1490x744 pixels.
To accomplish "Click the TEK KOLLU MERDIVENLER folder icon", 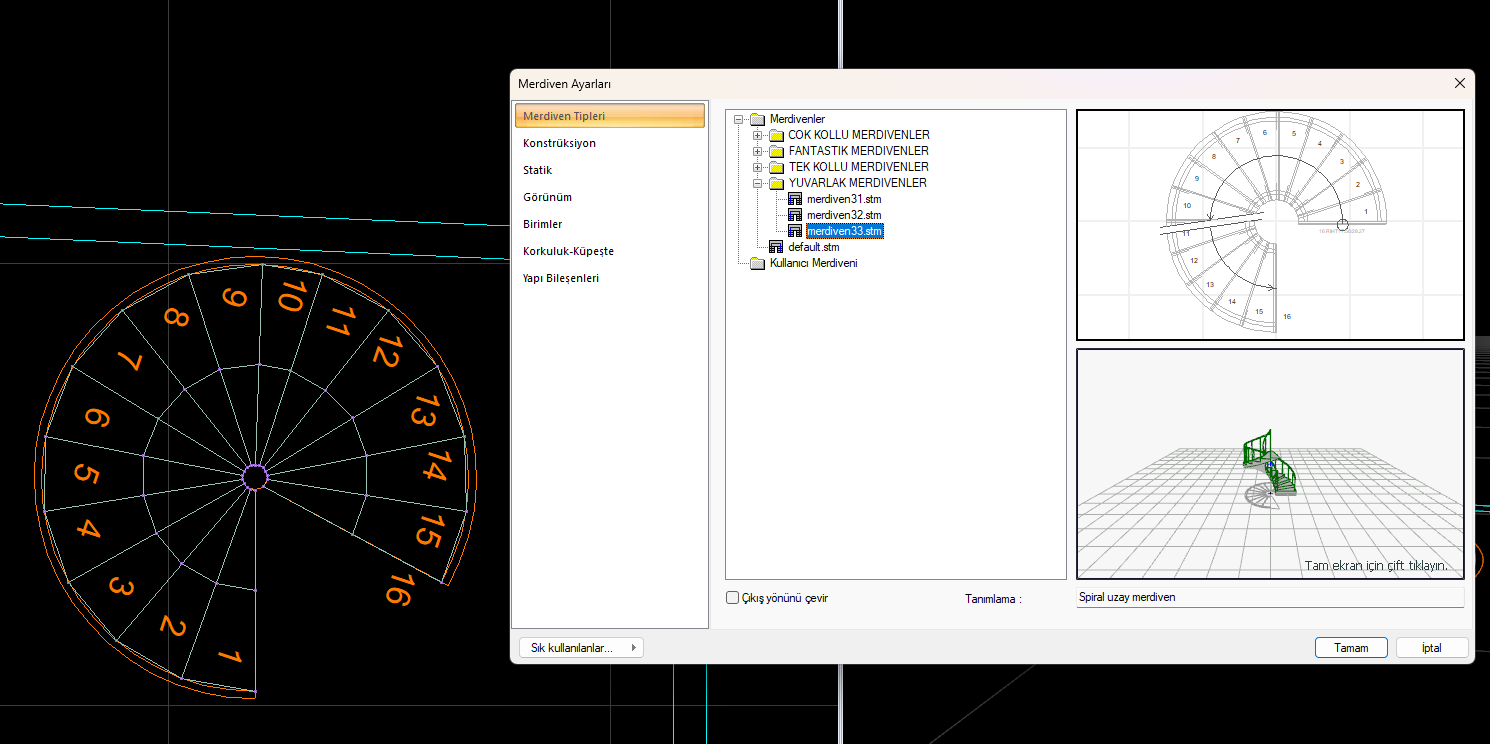I will click(776, 167).
